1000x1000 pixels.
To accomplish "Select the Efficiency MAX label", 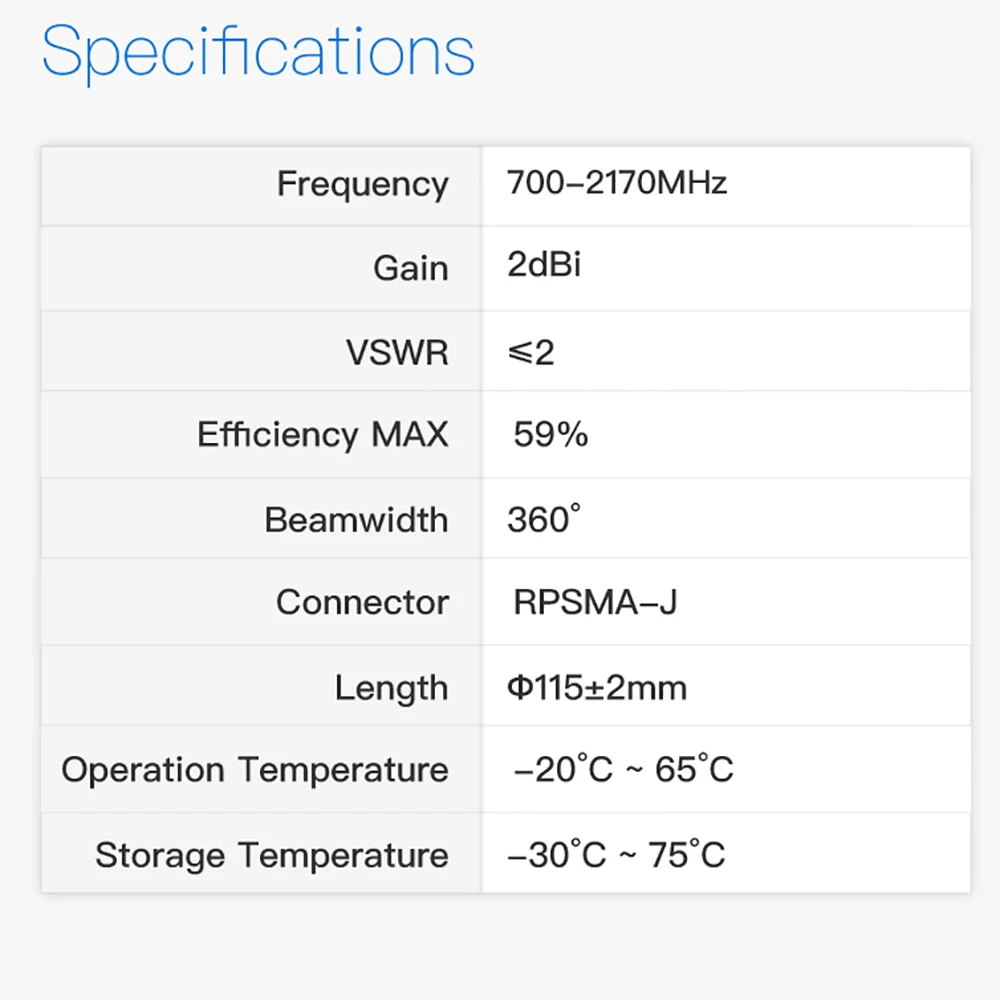I will coord(323,435).
